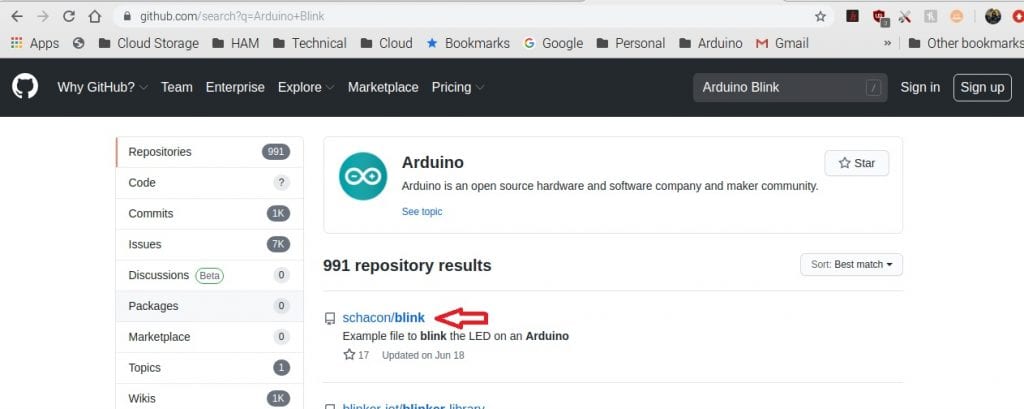Viewport: 1024px width, 409px height.
Task: Bookmark this page with the star icon
Action: [820, 16]
